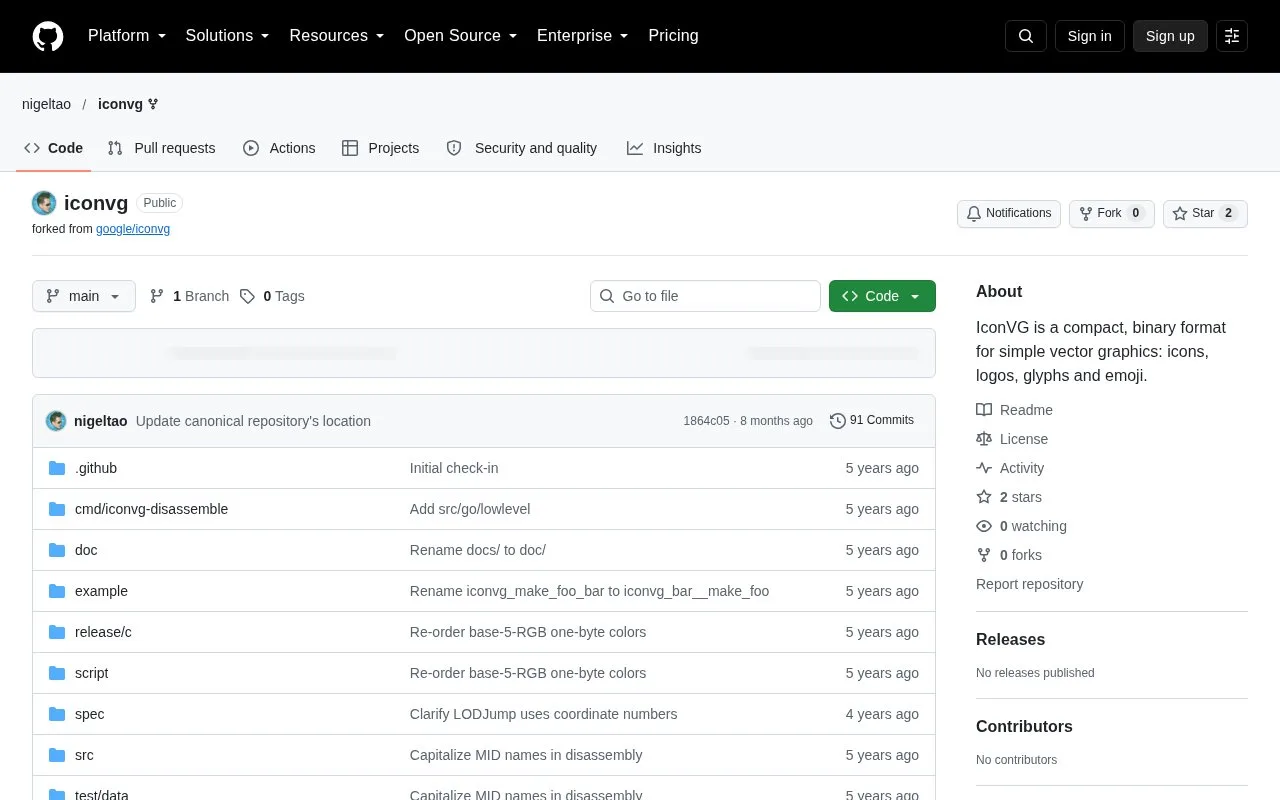Go to the GitHub homepage logo
This screenshot has height=800, width=1280.
point(48,36)
